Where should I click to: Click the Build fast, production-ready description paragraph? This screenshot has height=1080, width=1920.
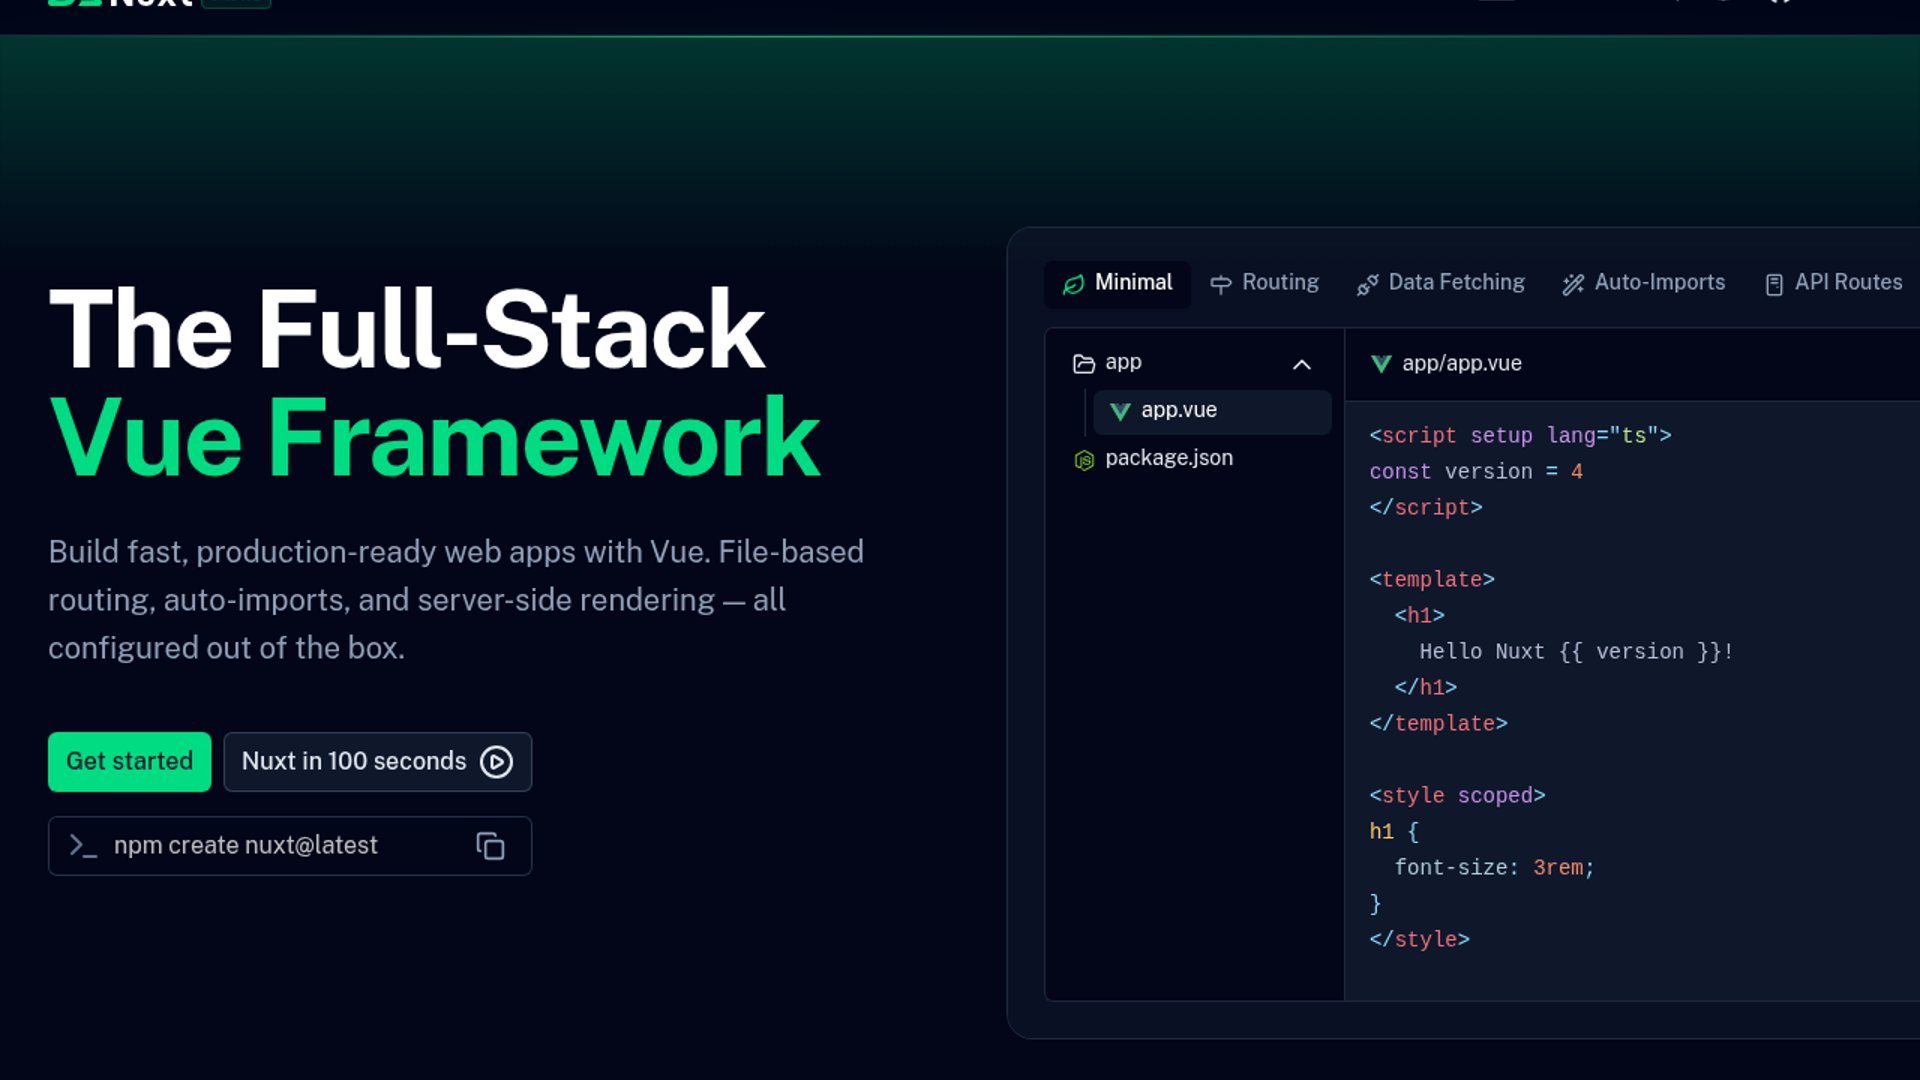456,600
